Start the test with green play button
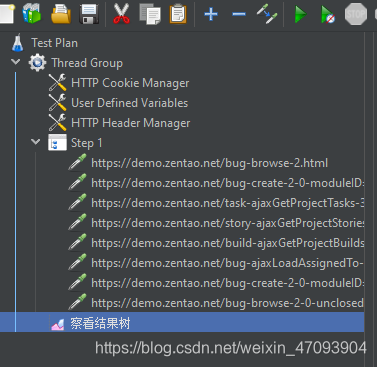This screenshot has width=377, height=367. 300,14
